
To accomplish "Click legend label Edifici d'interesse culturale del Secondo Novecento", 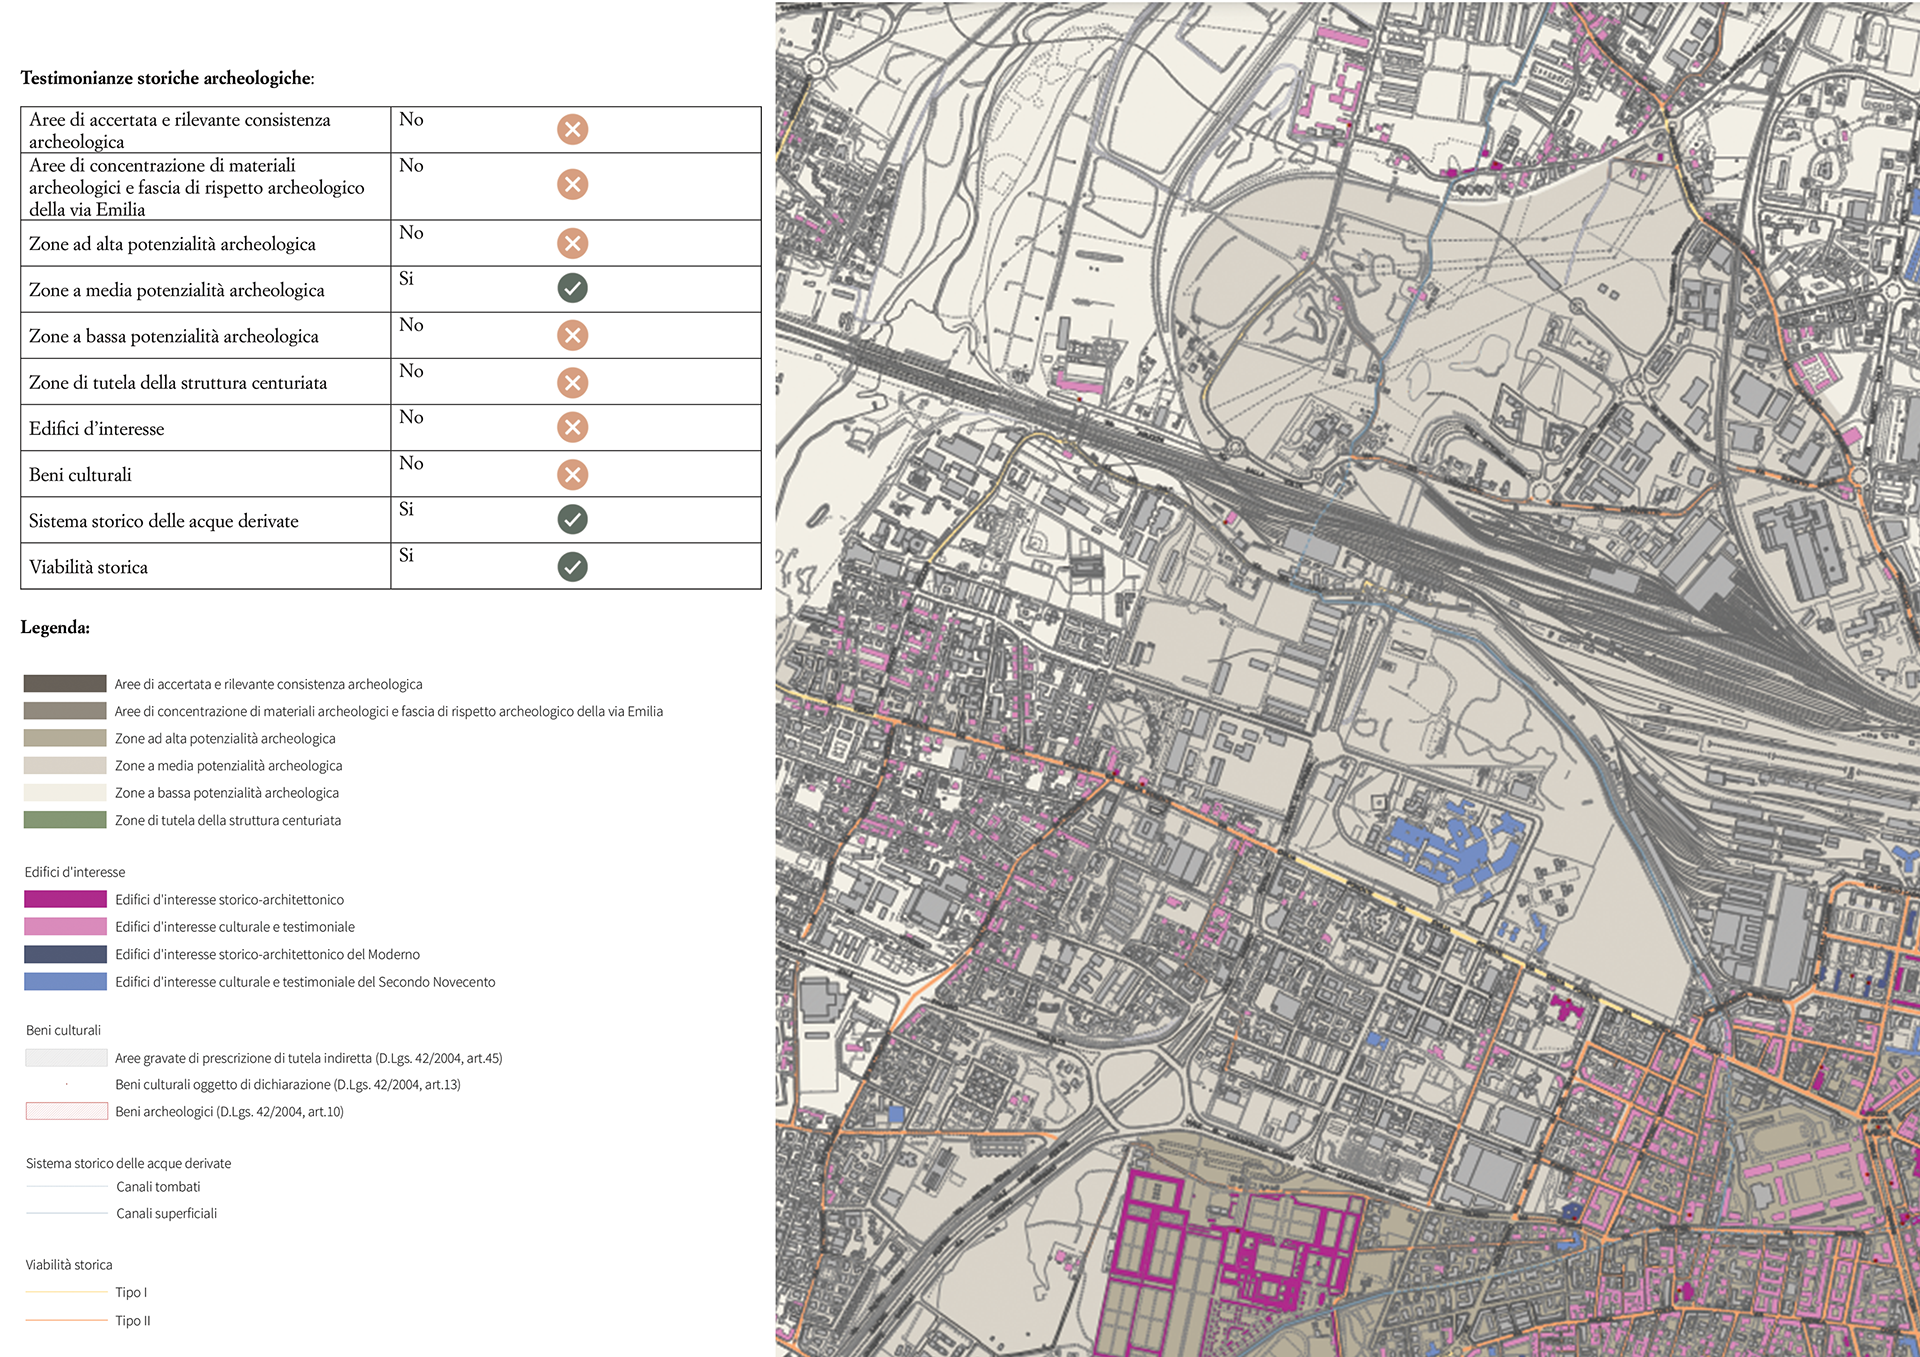I will click(x=305, y=982).
